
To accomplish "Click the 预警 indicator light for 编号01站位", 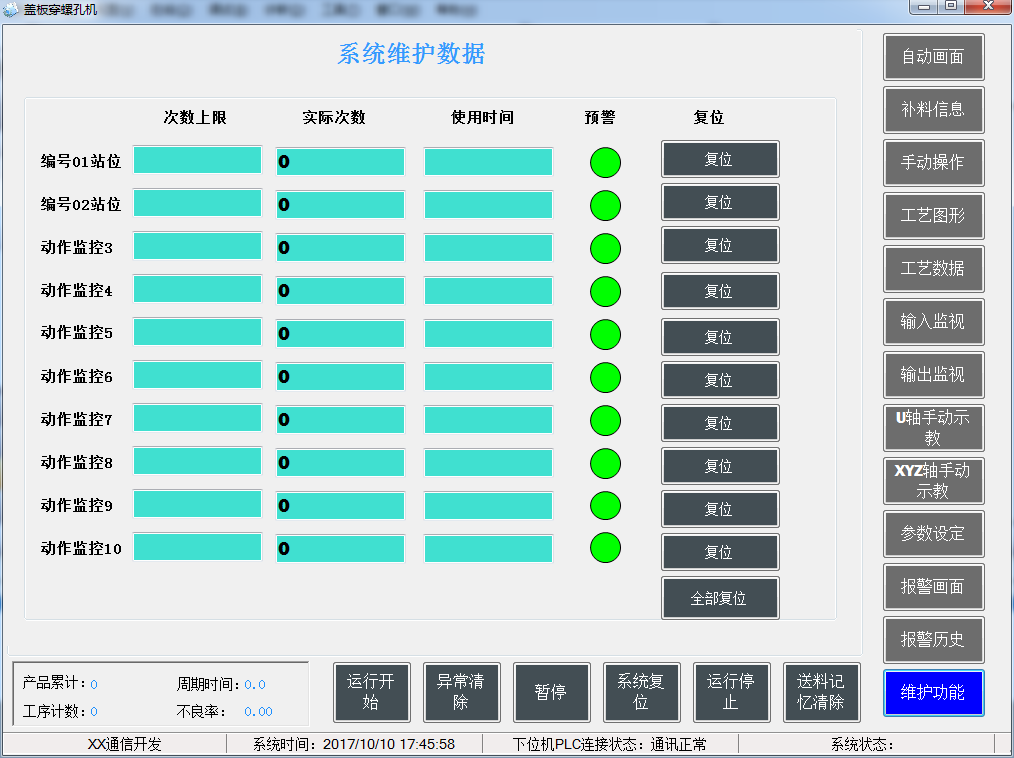I will coord(605,162).
